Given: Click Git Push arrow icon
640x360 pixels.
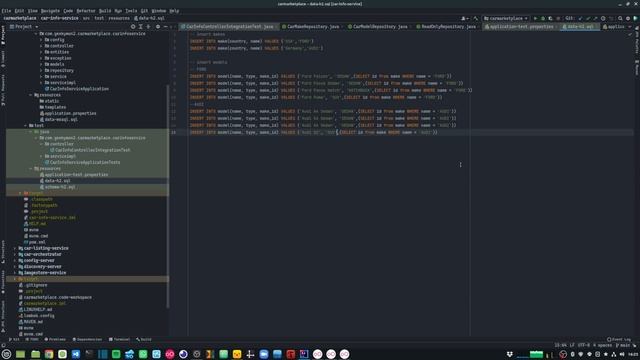Looking at the screenshot, I should 595,18.
